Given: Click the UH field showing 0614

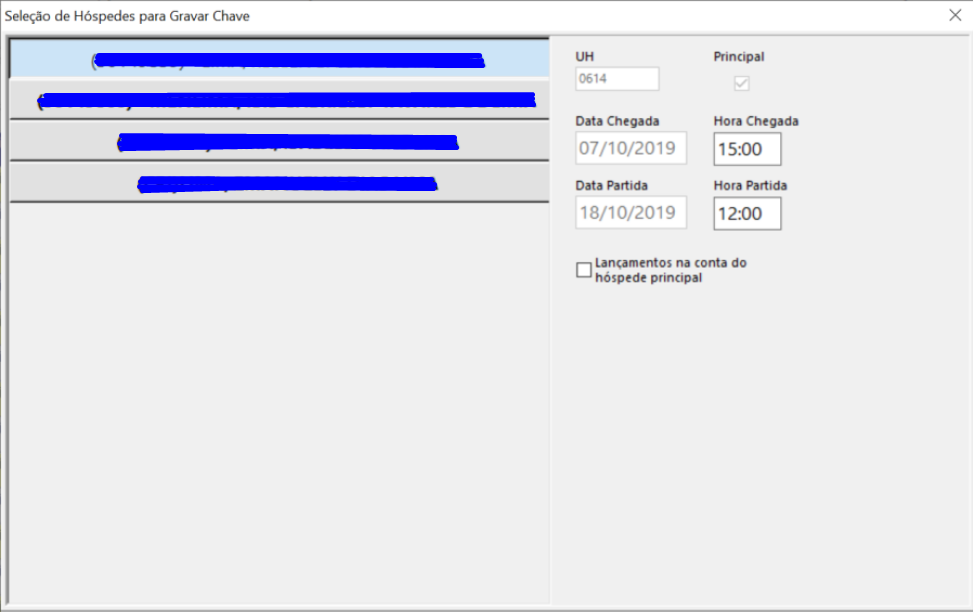Looking at the screenshot, I should (617, 79).
